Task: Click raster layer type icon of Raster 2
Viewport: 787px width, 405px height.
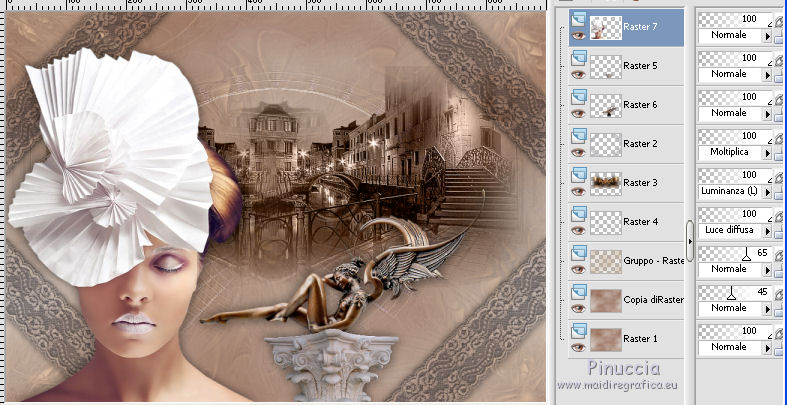Action: pos(579,136)
